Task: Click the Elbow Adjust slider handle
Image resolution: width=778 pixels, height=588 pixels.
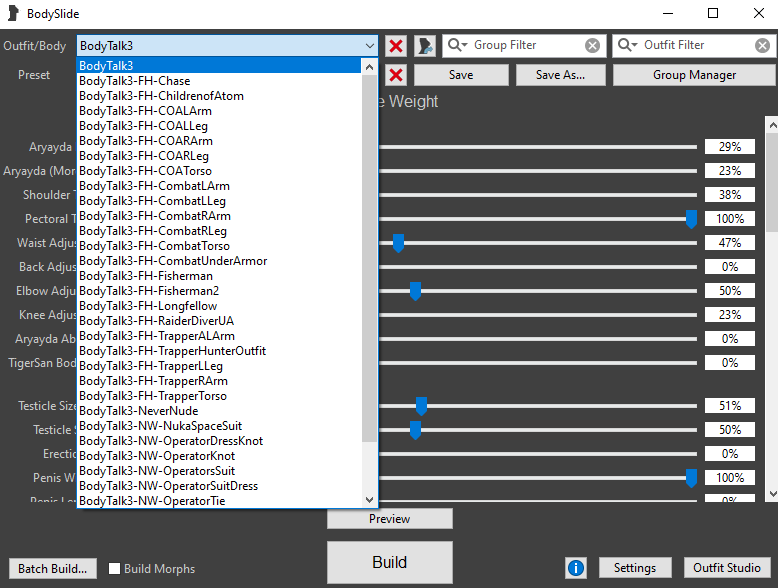Action: 415,291
